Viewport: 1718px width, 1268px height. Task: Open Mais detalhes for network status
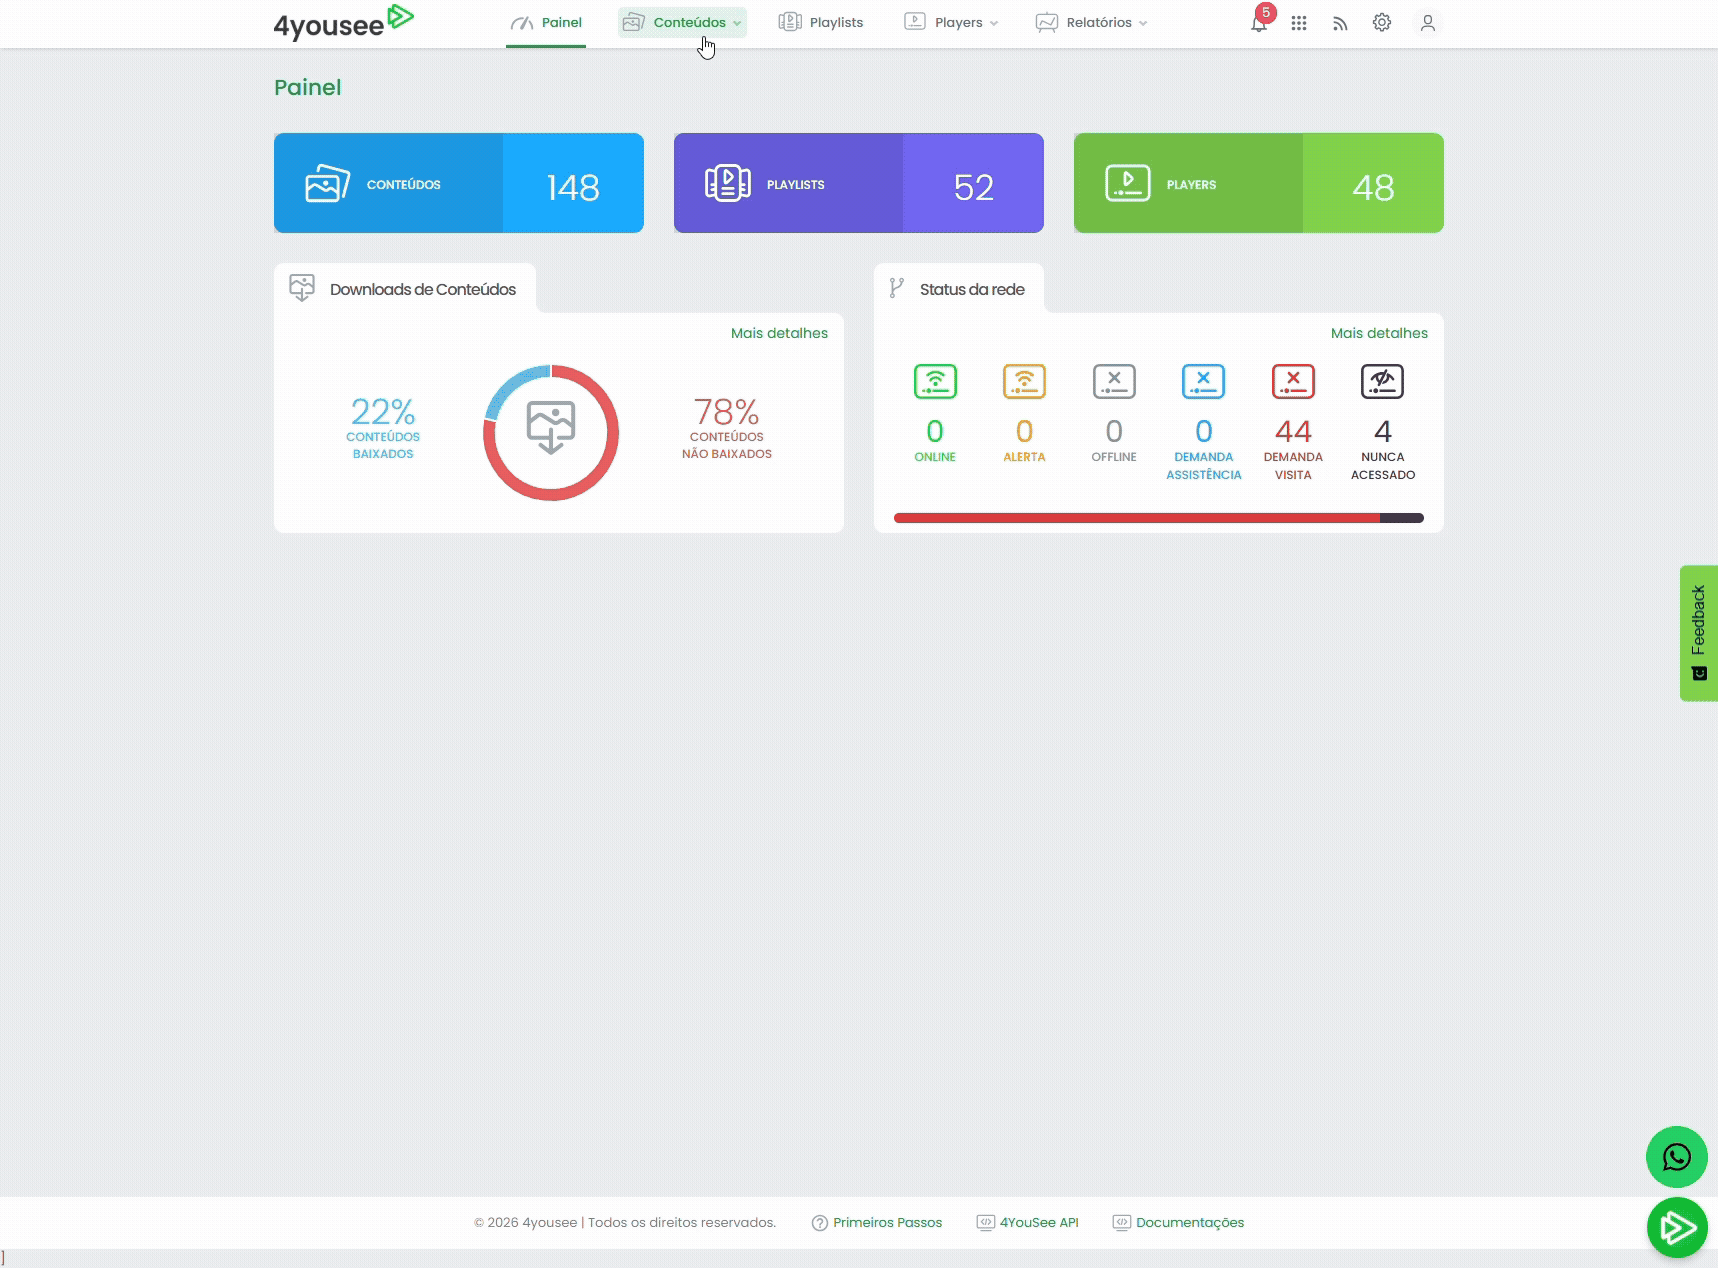(1379, 333)
